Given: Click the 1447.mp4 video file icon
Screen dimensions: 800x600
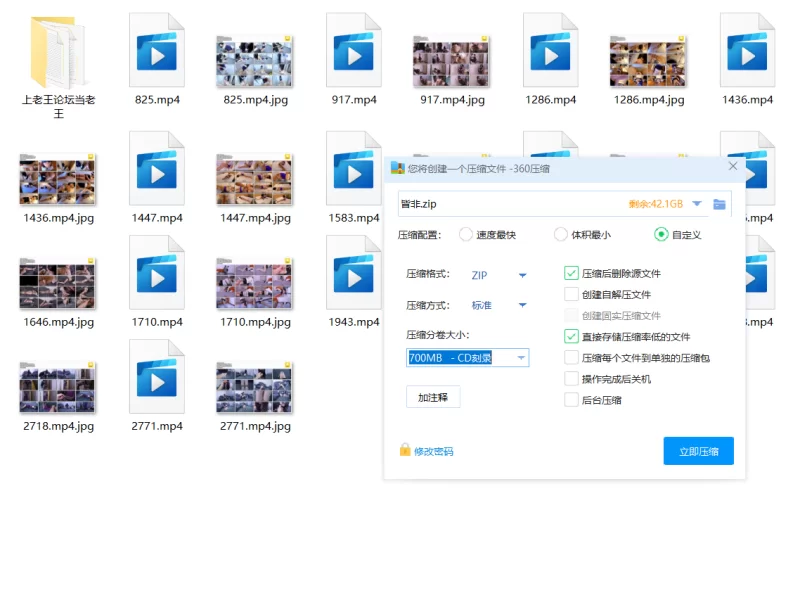Looking at the screenshot, I should (157, 170).
